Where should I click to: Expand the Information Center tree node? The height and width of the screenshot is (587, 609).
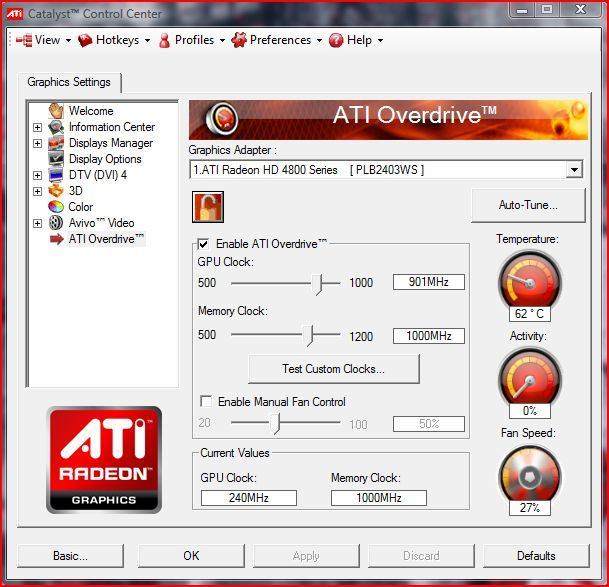[x=37, y=127]
